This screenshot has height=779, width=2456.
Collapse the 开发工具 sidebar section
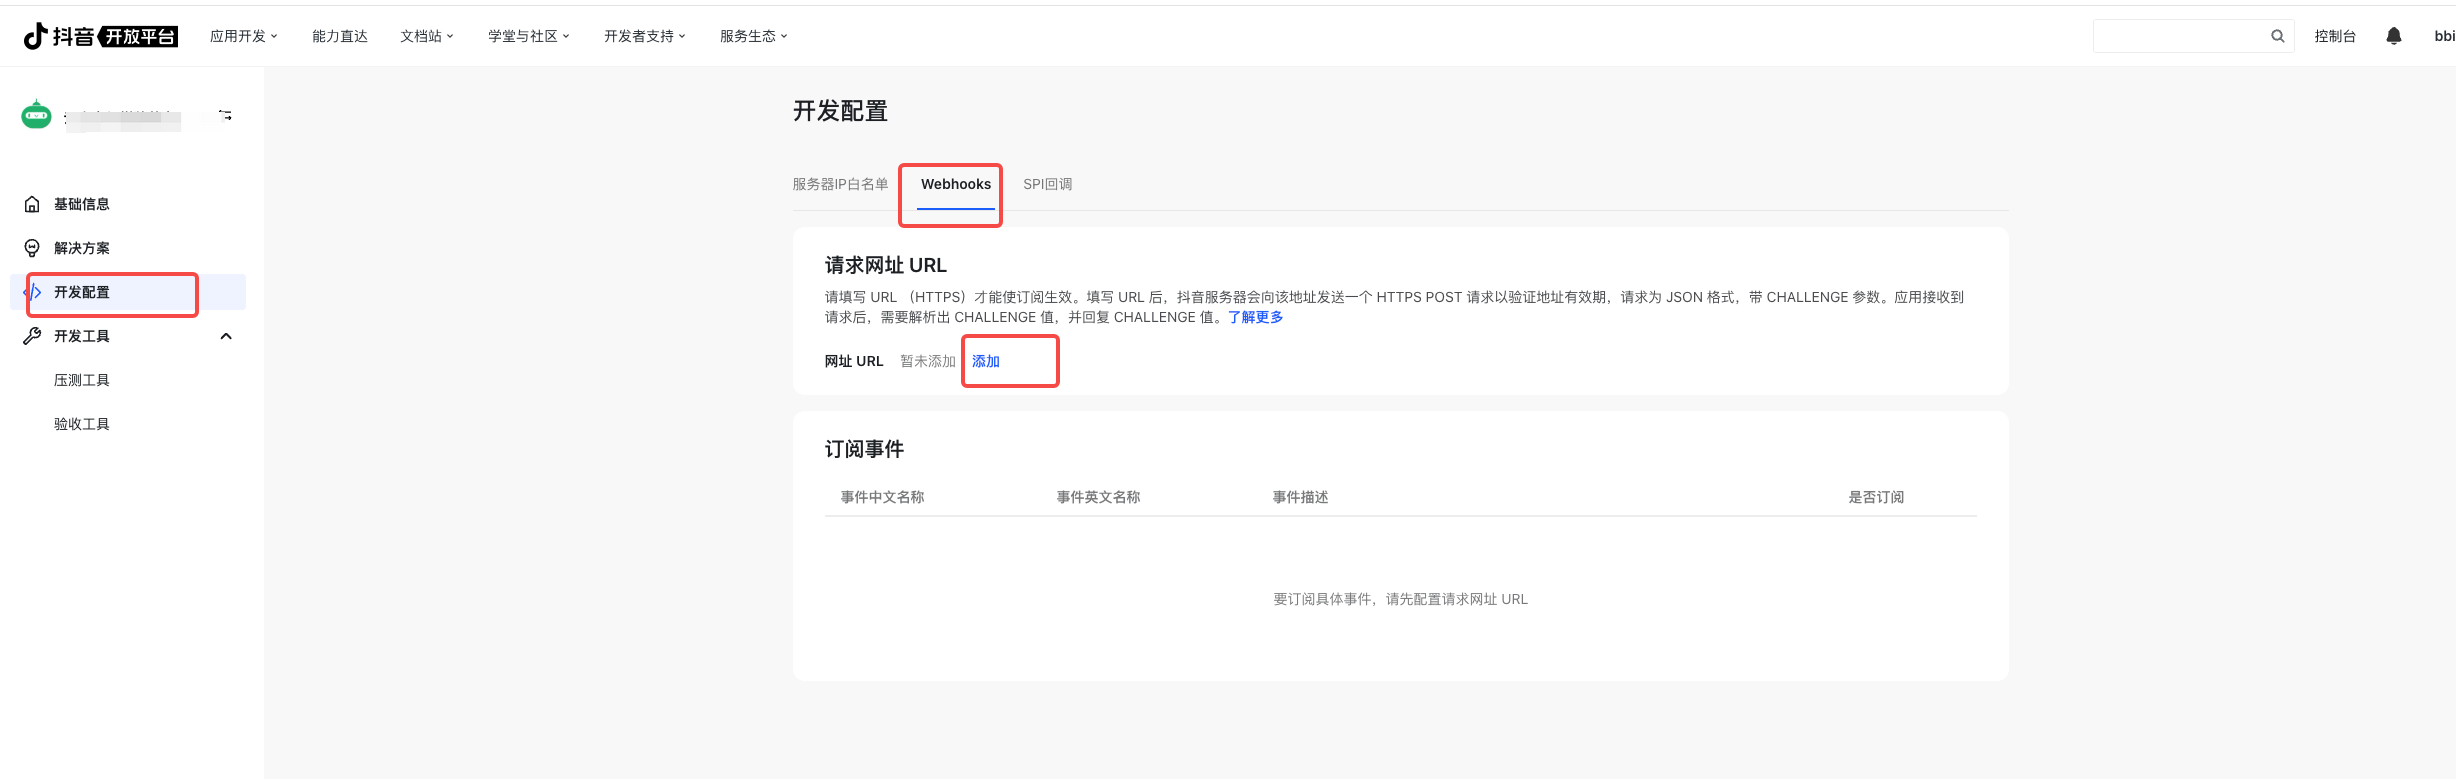click(226, 336)
